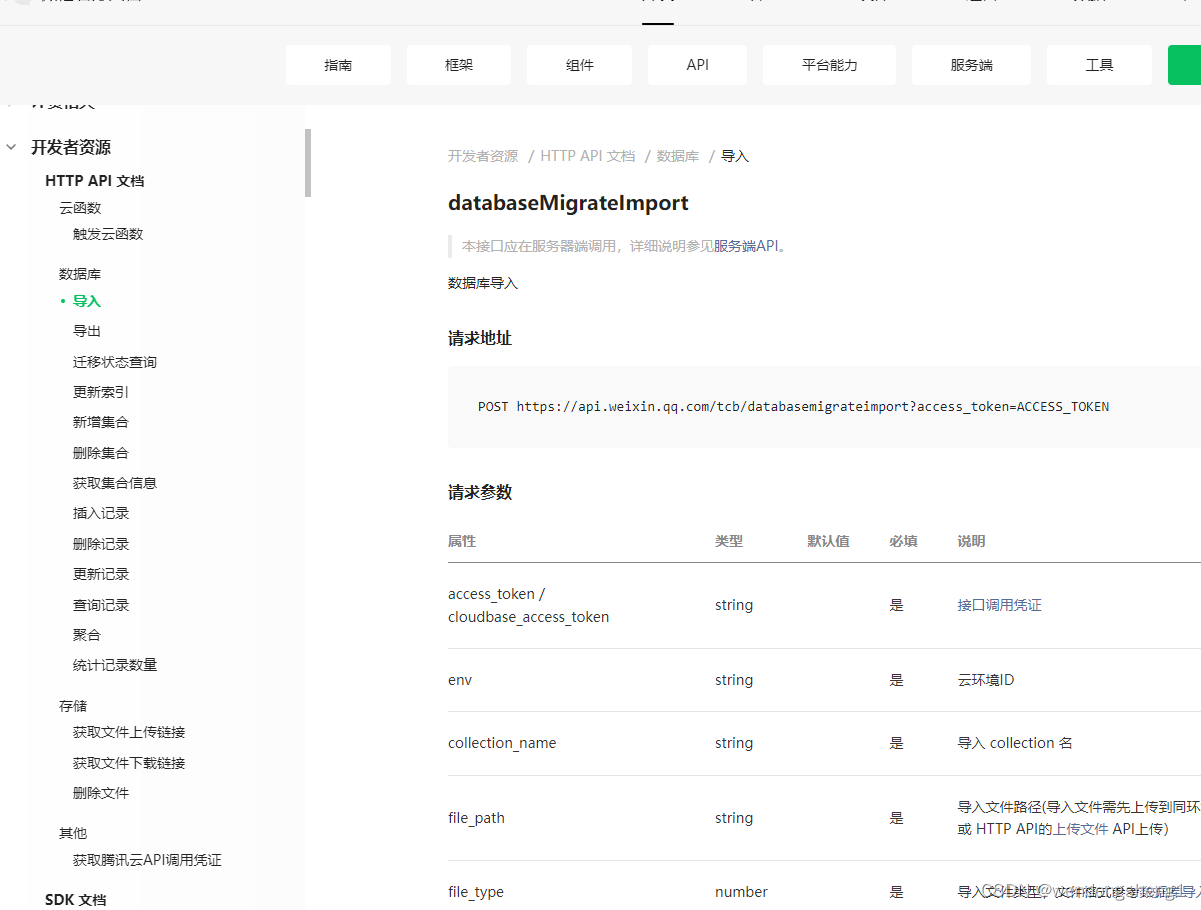The image size is (1201, 910).
Task: Click the env parameter cell
Action: tap(460, 680)
